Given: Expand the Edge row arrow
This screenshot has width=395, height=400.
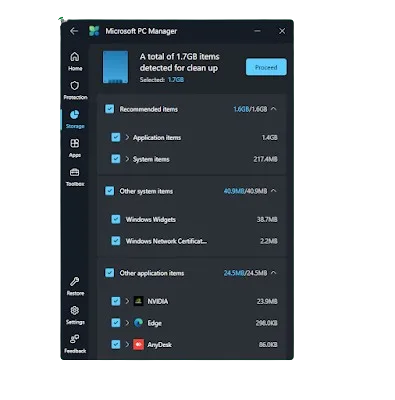Looking at the screenshot, I should [127, 323].
